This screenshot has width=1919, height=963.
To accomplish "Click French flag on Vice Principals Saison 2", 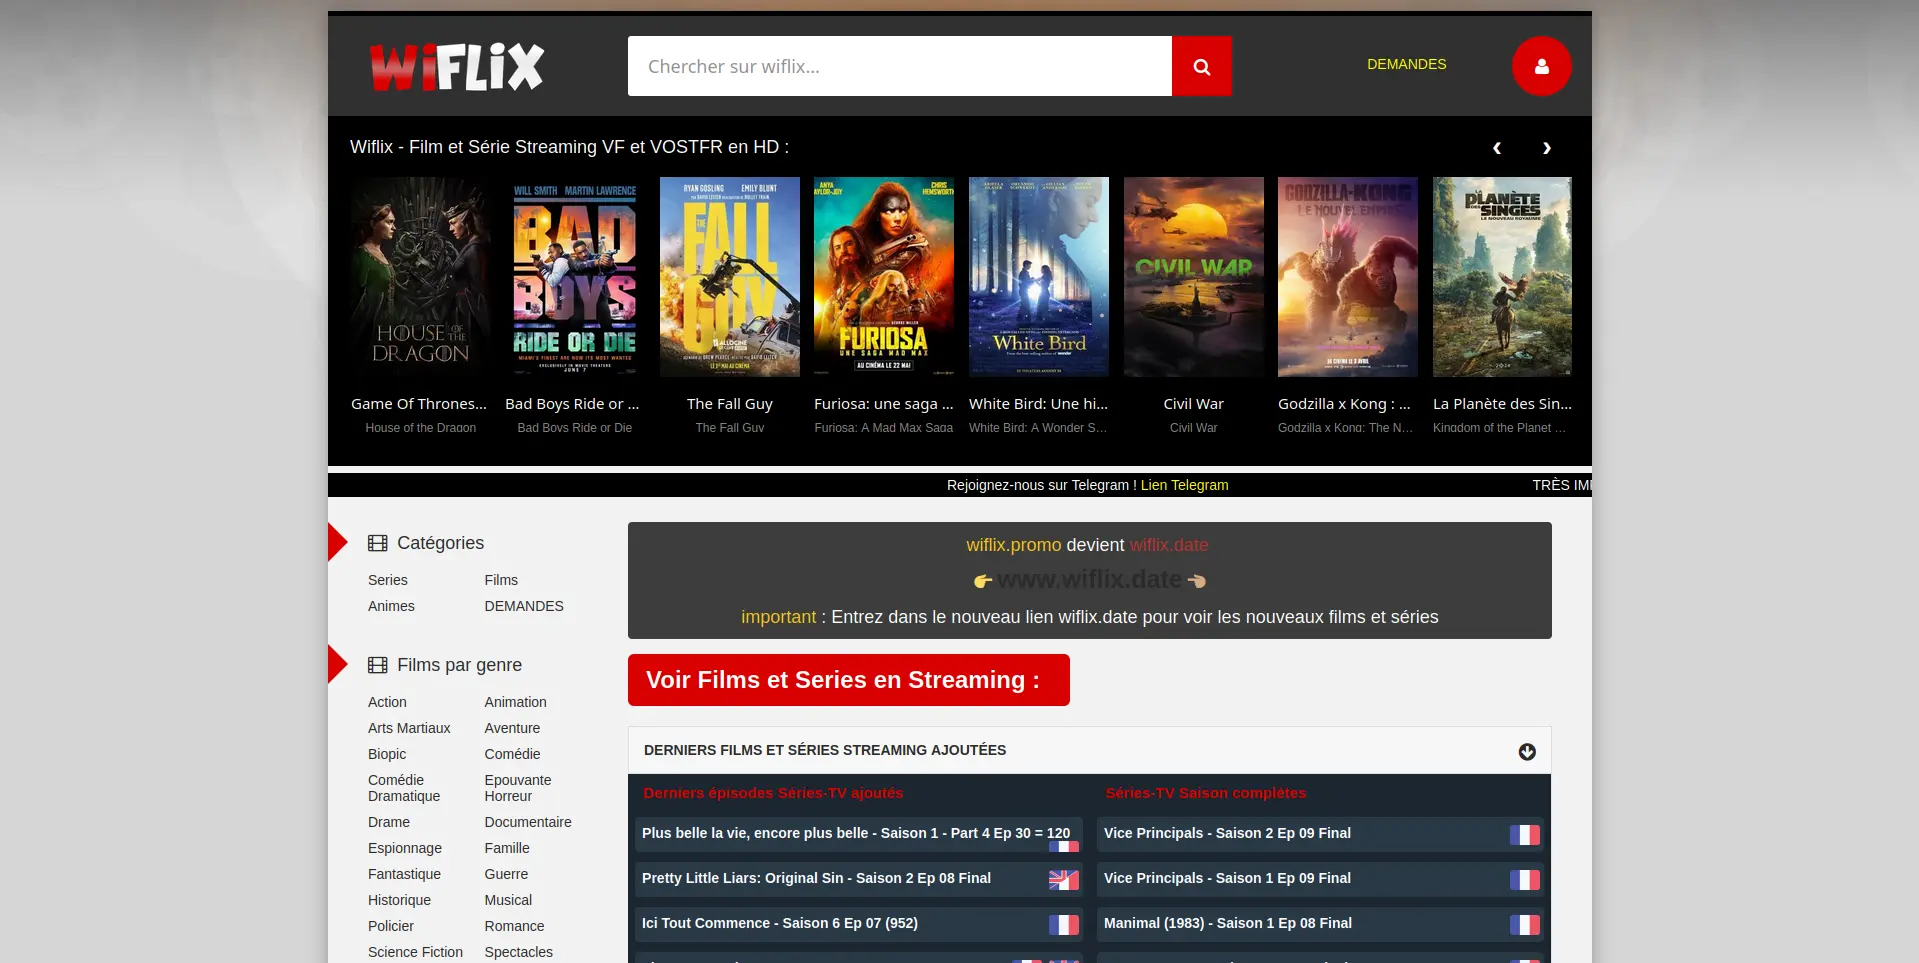I will pyautogui.click(x=1525, y=834).
